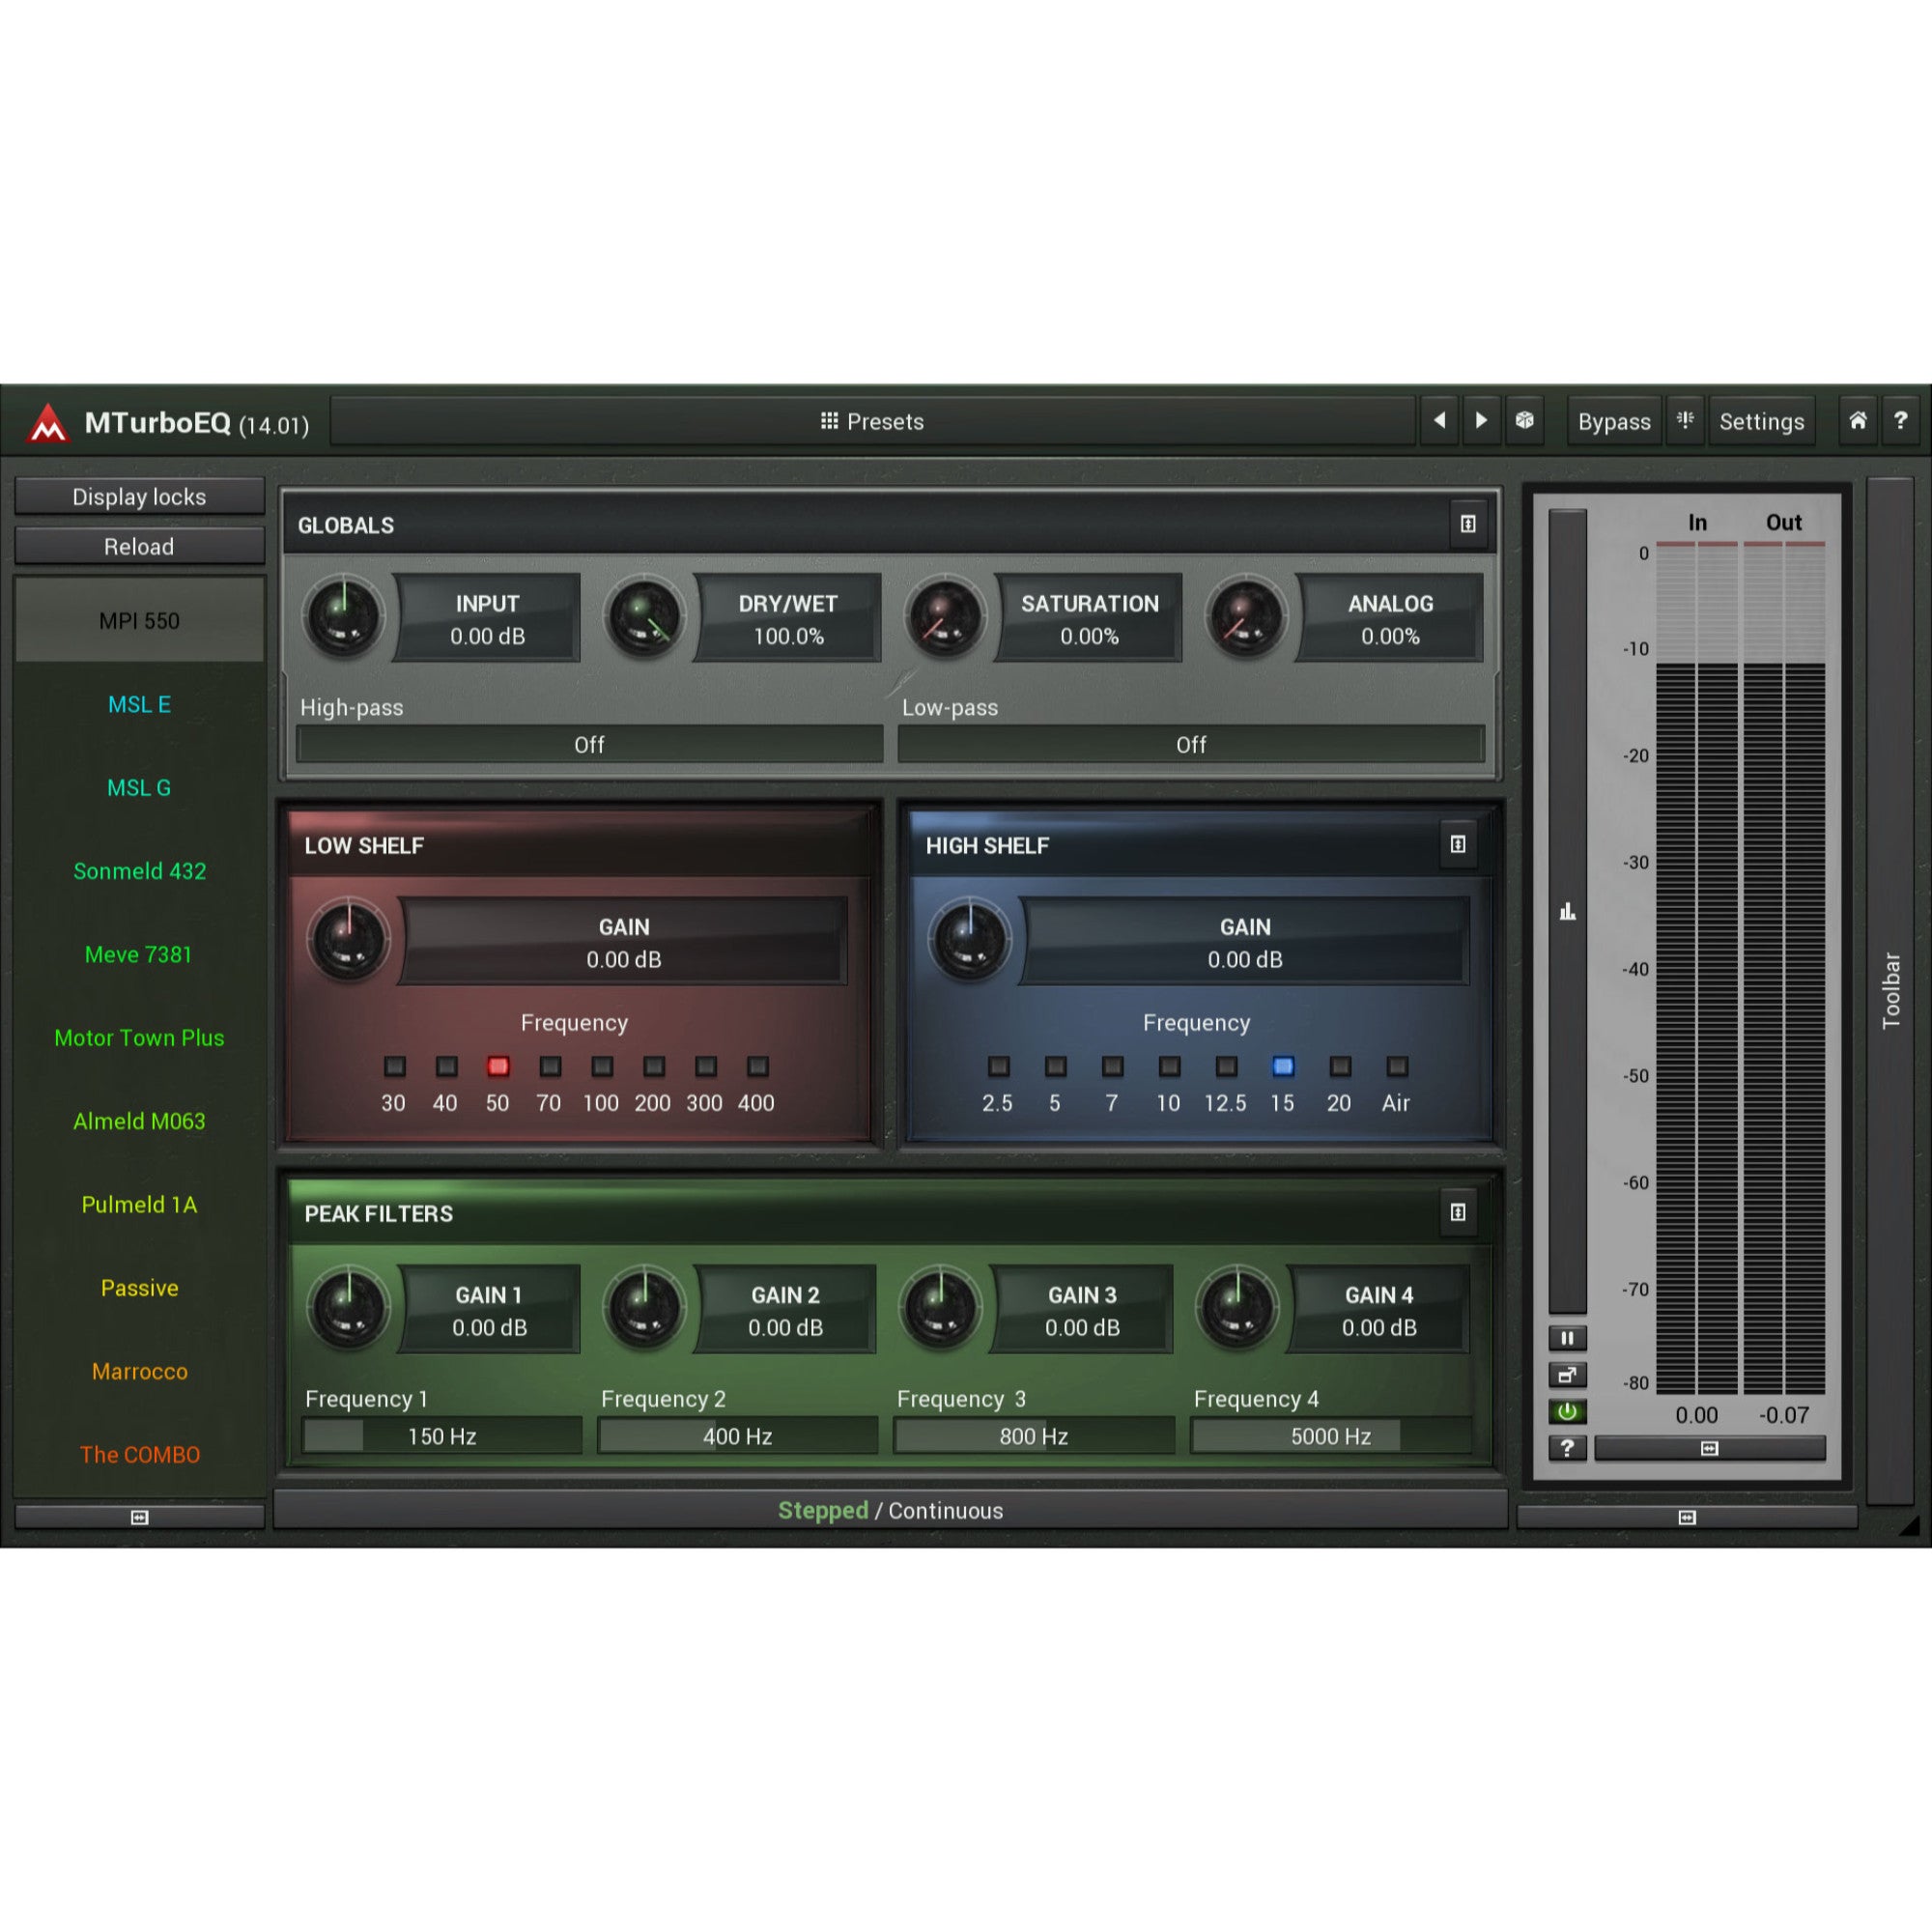This screenshot has height=1932, width=1932.
Task: Click the next preset arrow
Action: [1481, 421]
